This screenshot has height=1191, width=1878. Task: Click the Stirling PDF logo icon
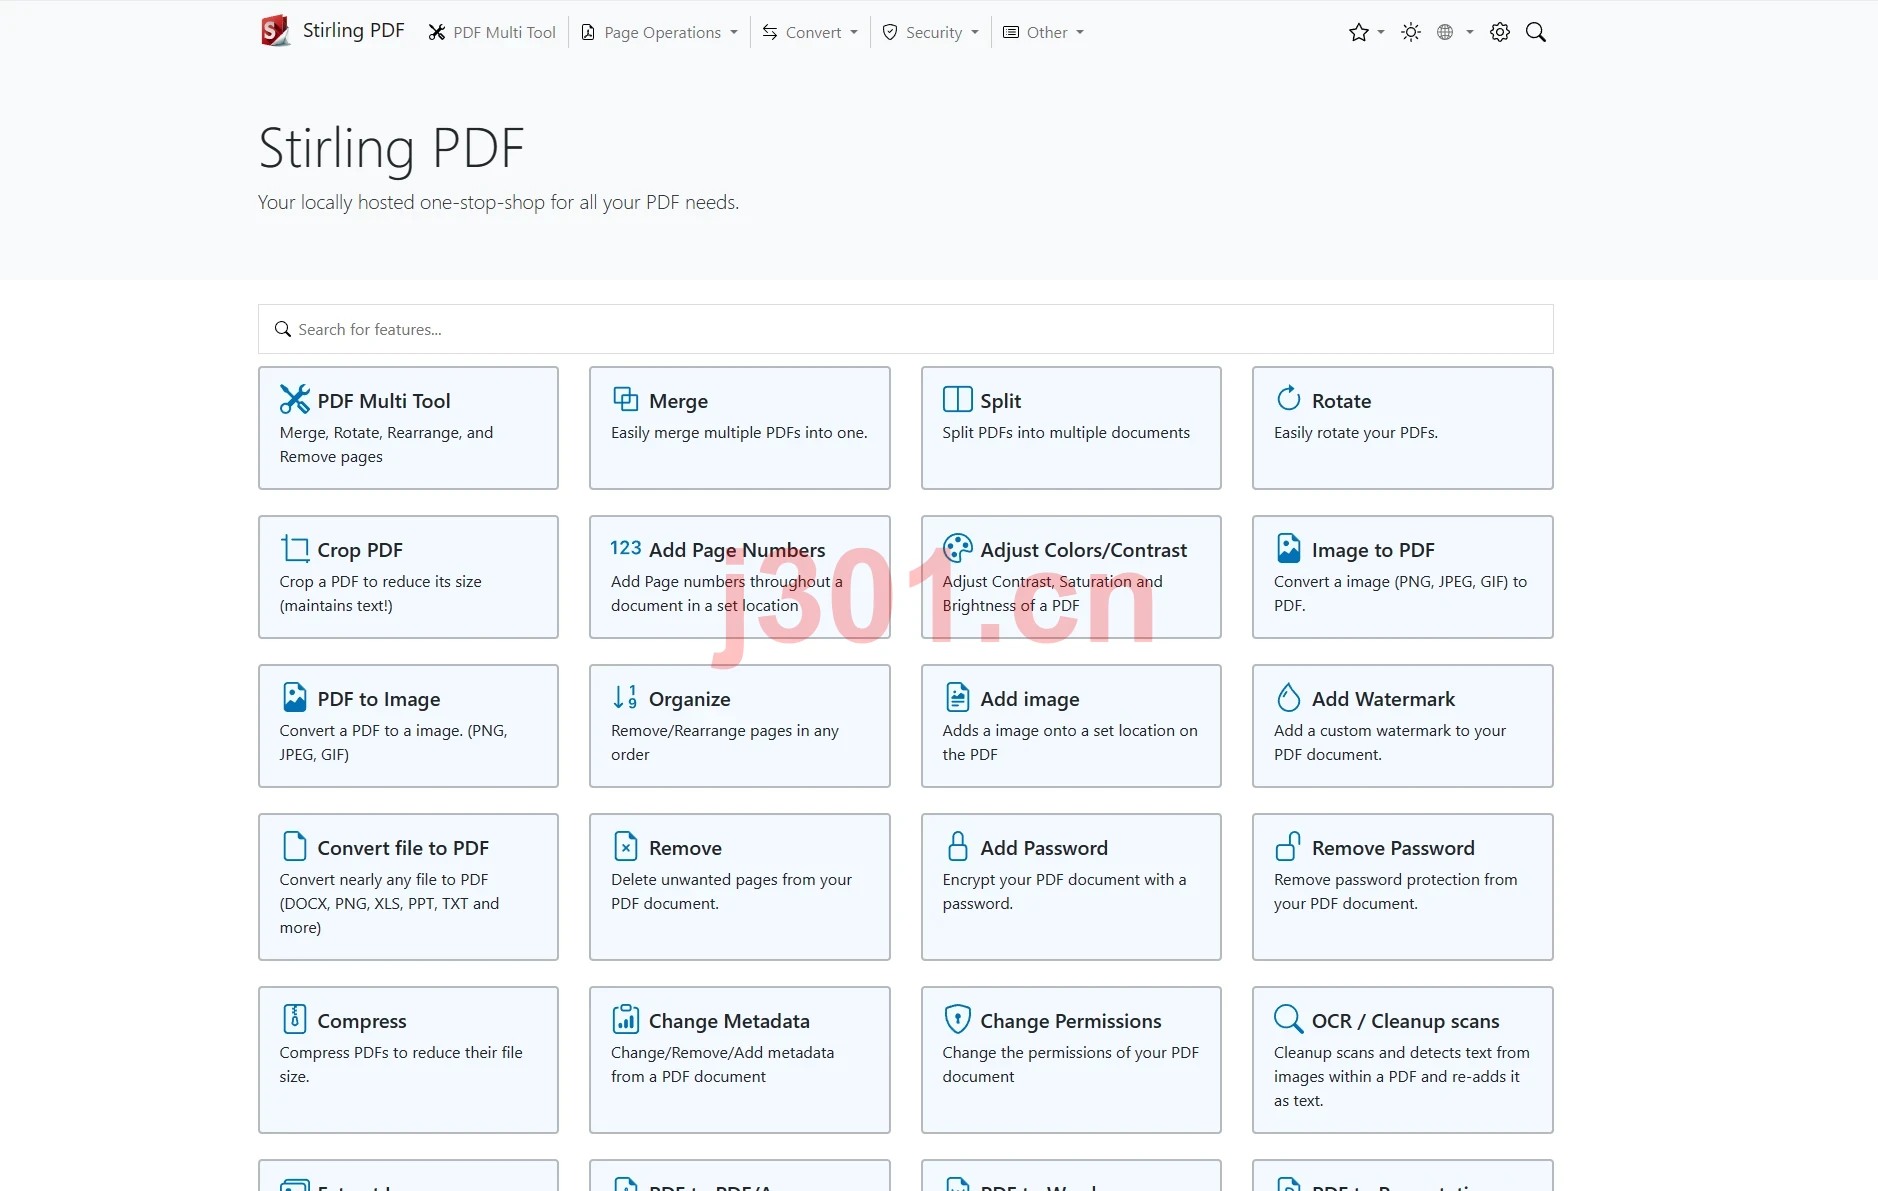(x=275, y=31)
